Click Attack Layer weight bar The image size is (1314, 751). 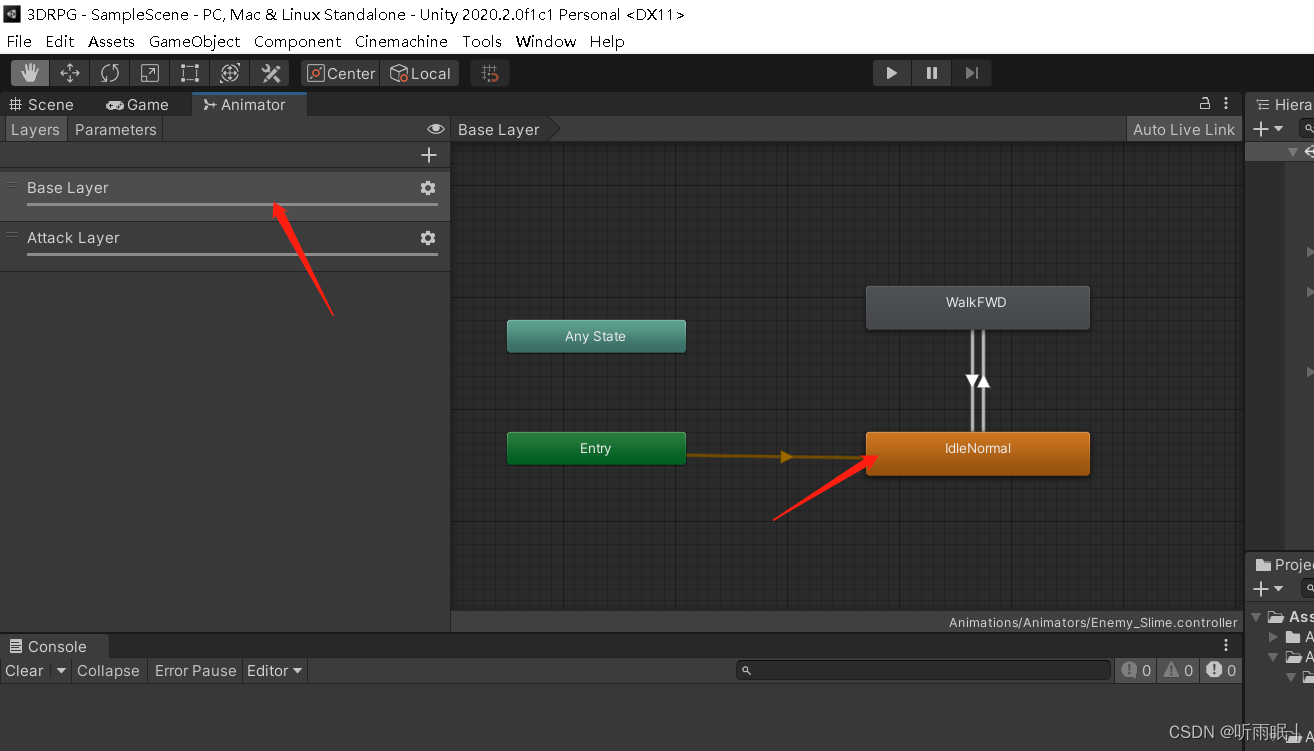coord(232,254)
